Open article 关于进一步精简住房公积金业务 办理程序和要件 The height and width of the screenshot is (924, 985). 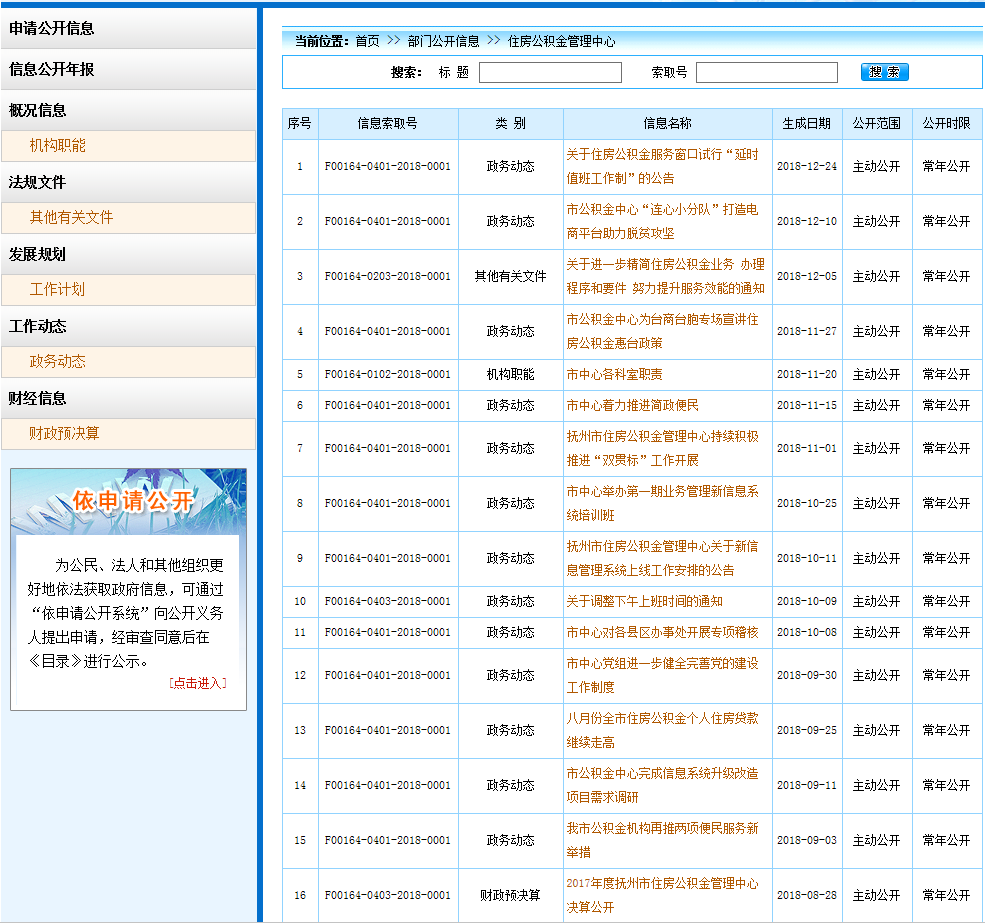tap(665, 276)
